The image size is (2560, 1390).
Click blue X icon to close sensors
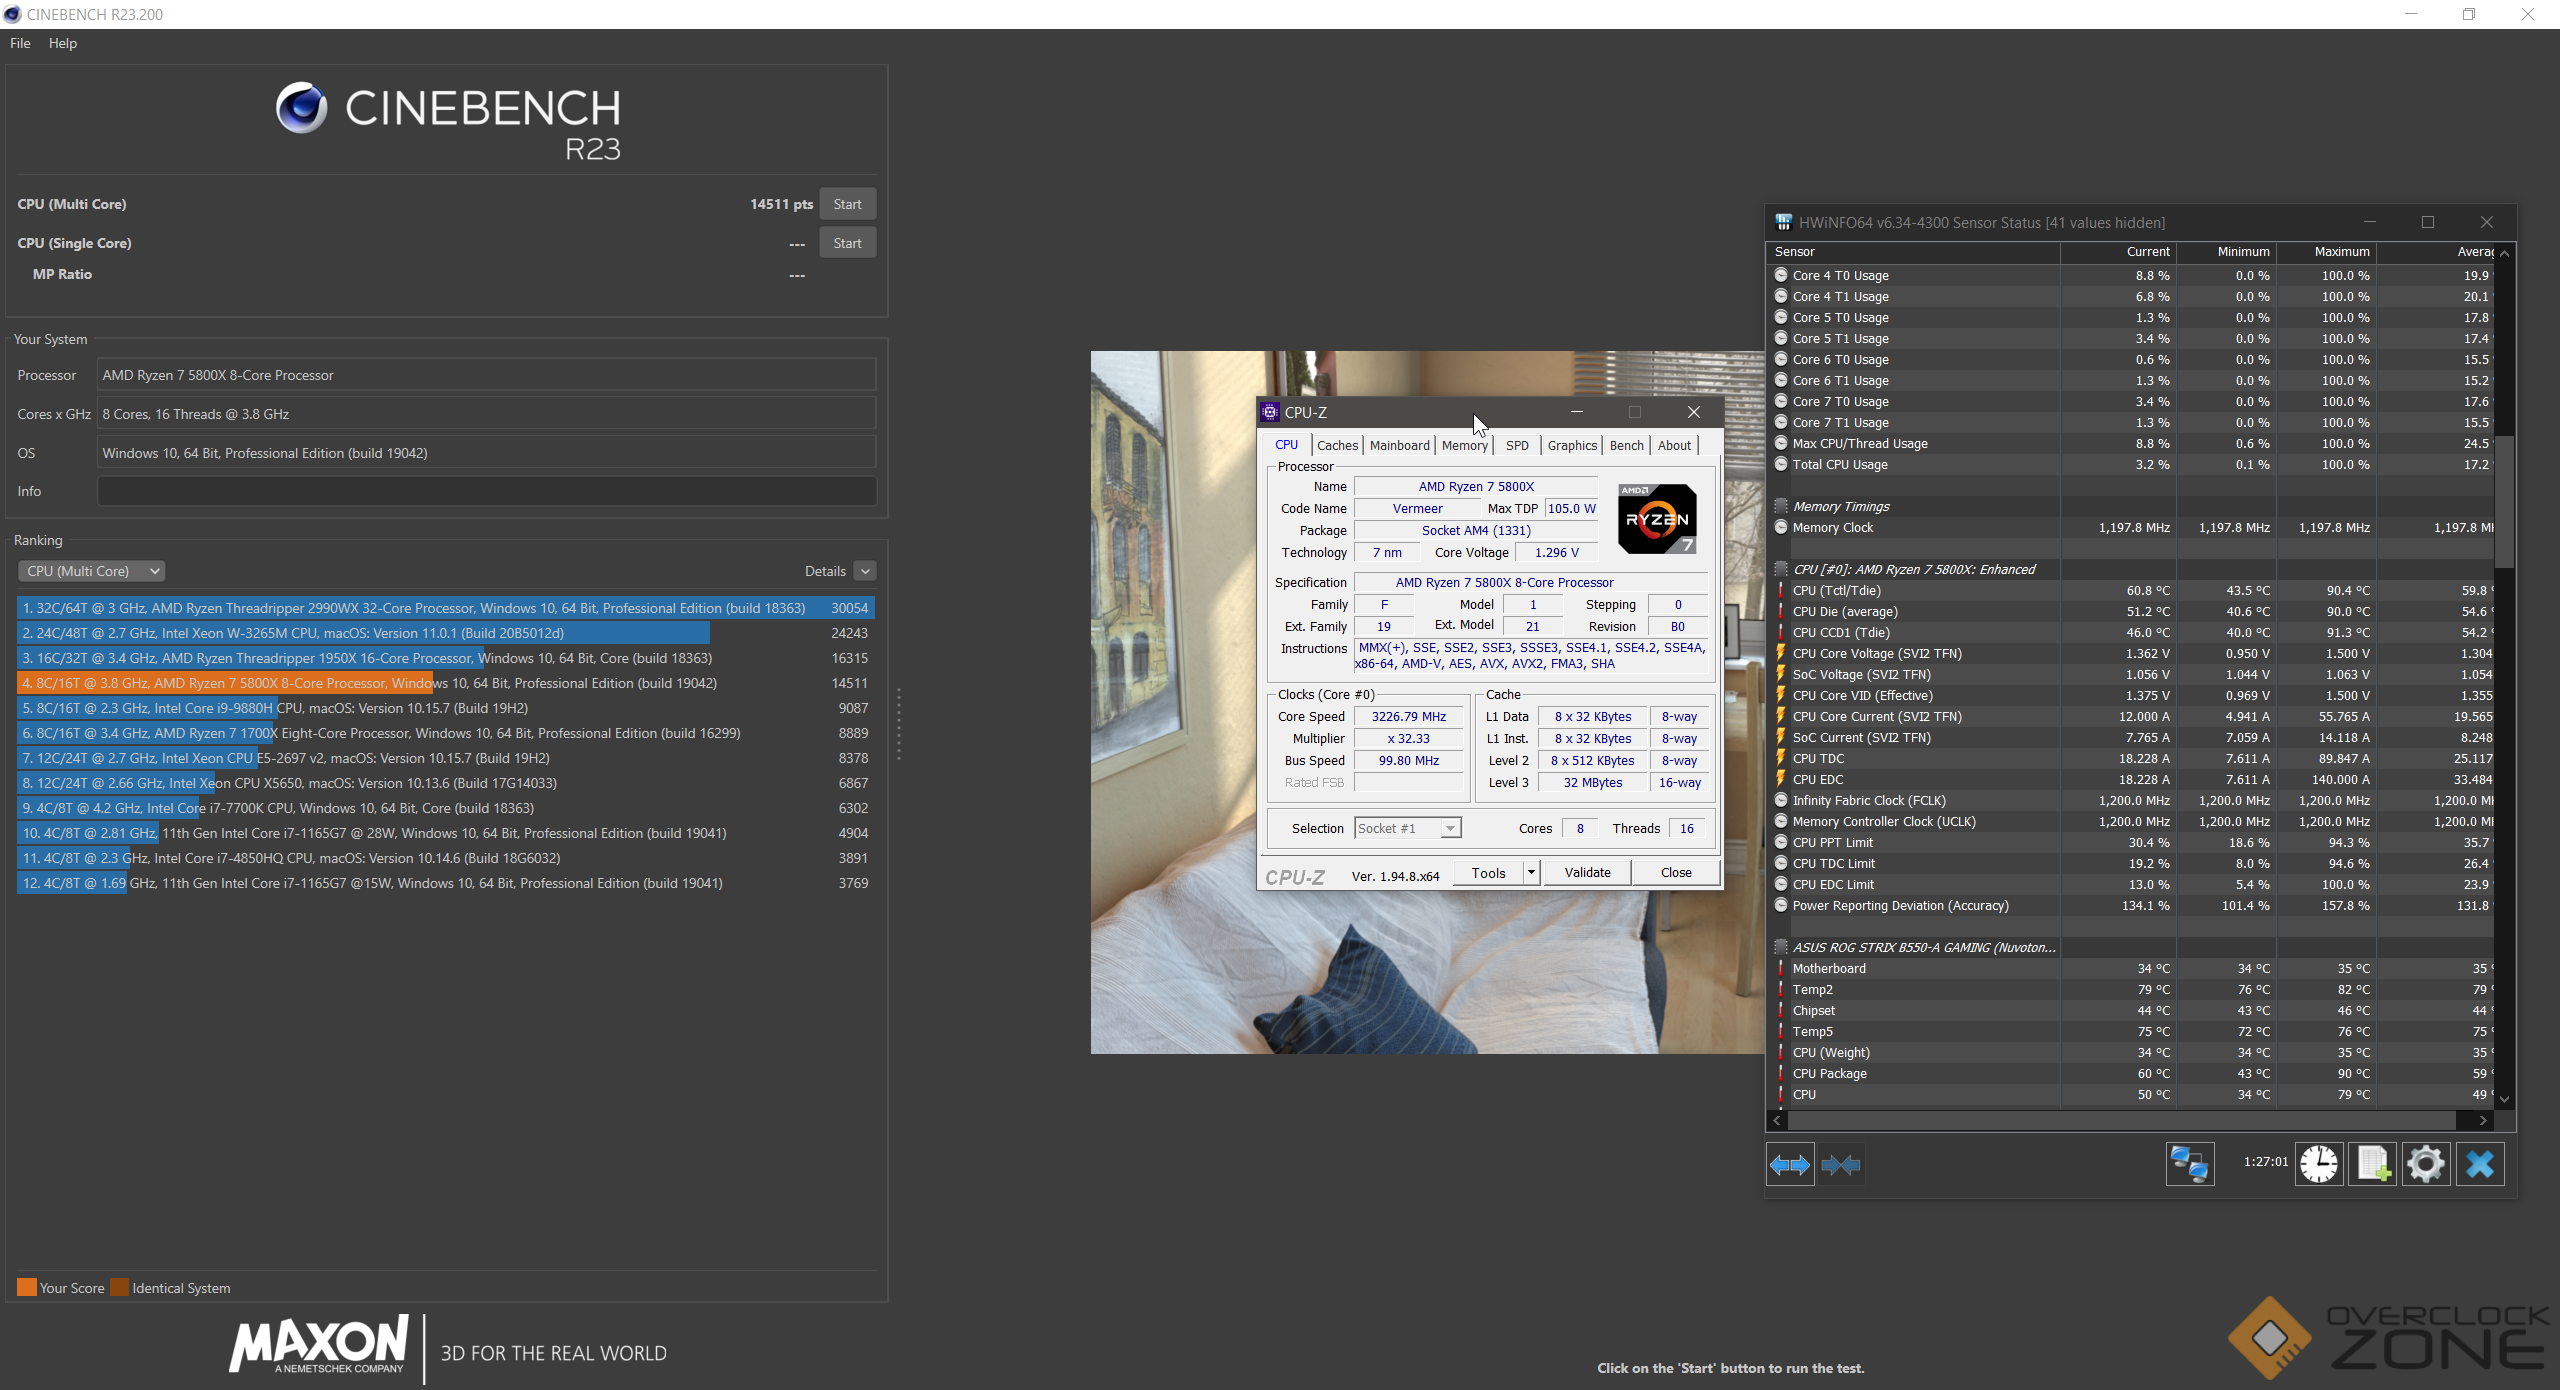tap(2479, 1164)
